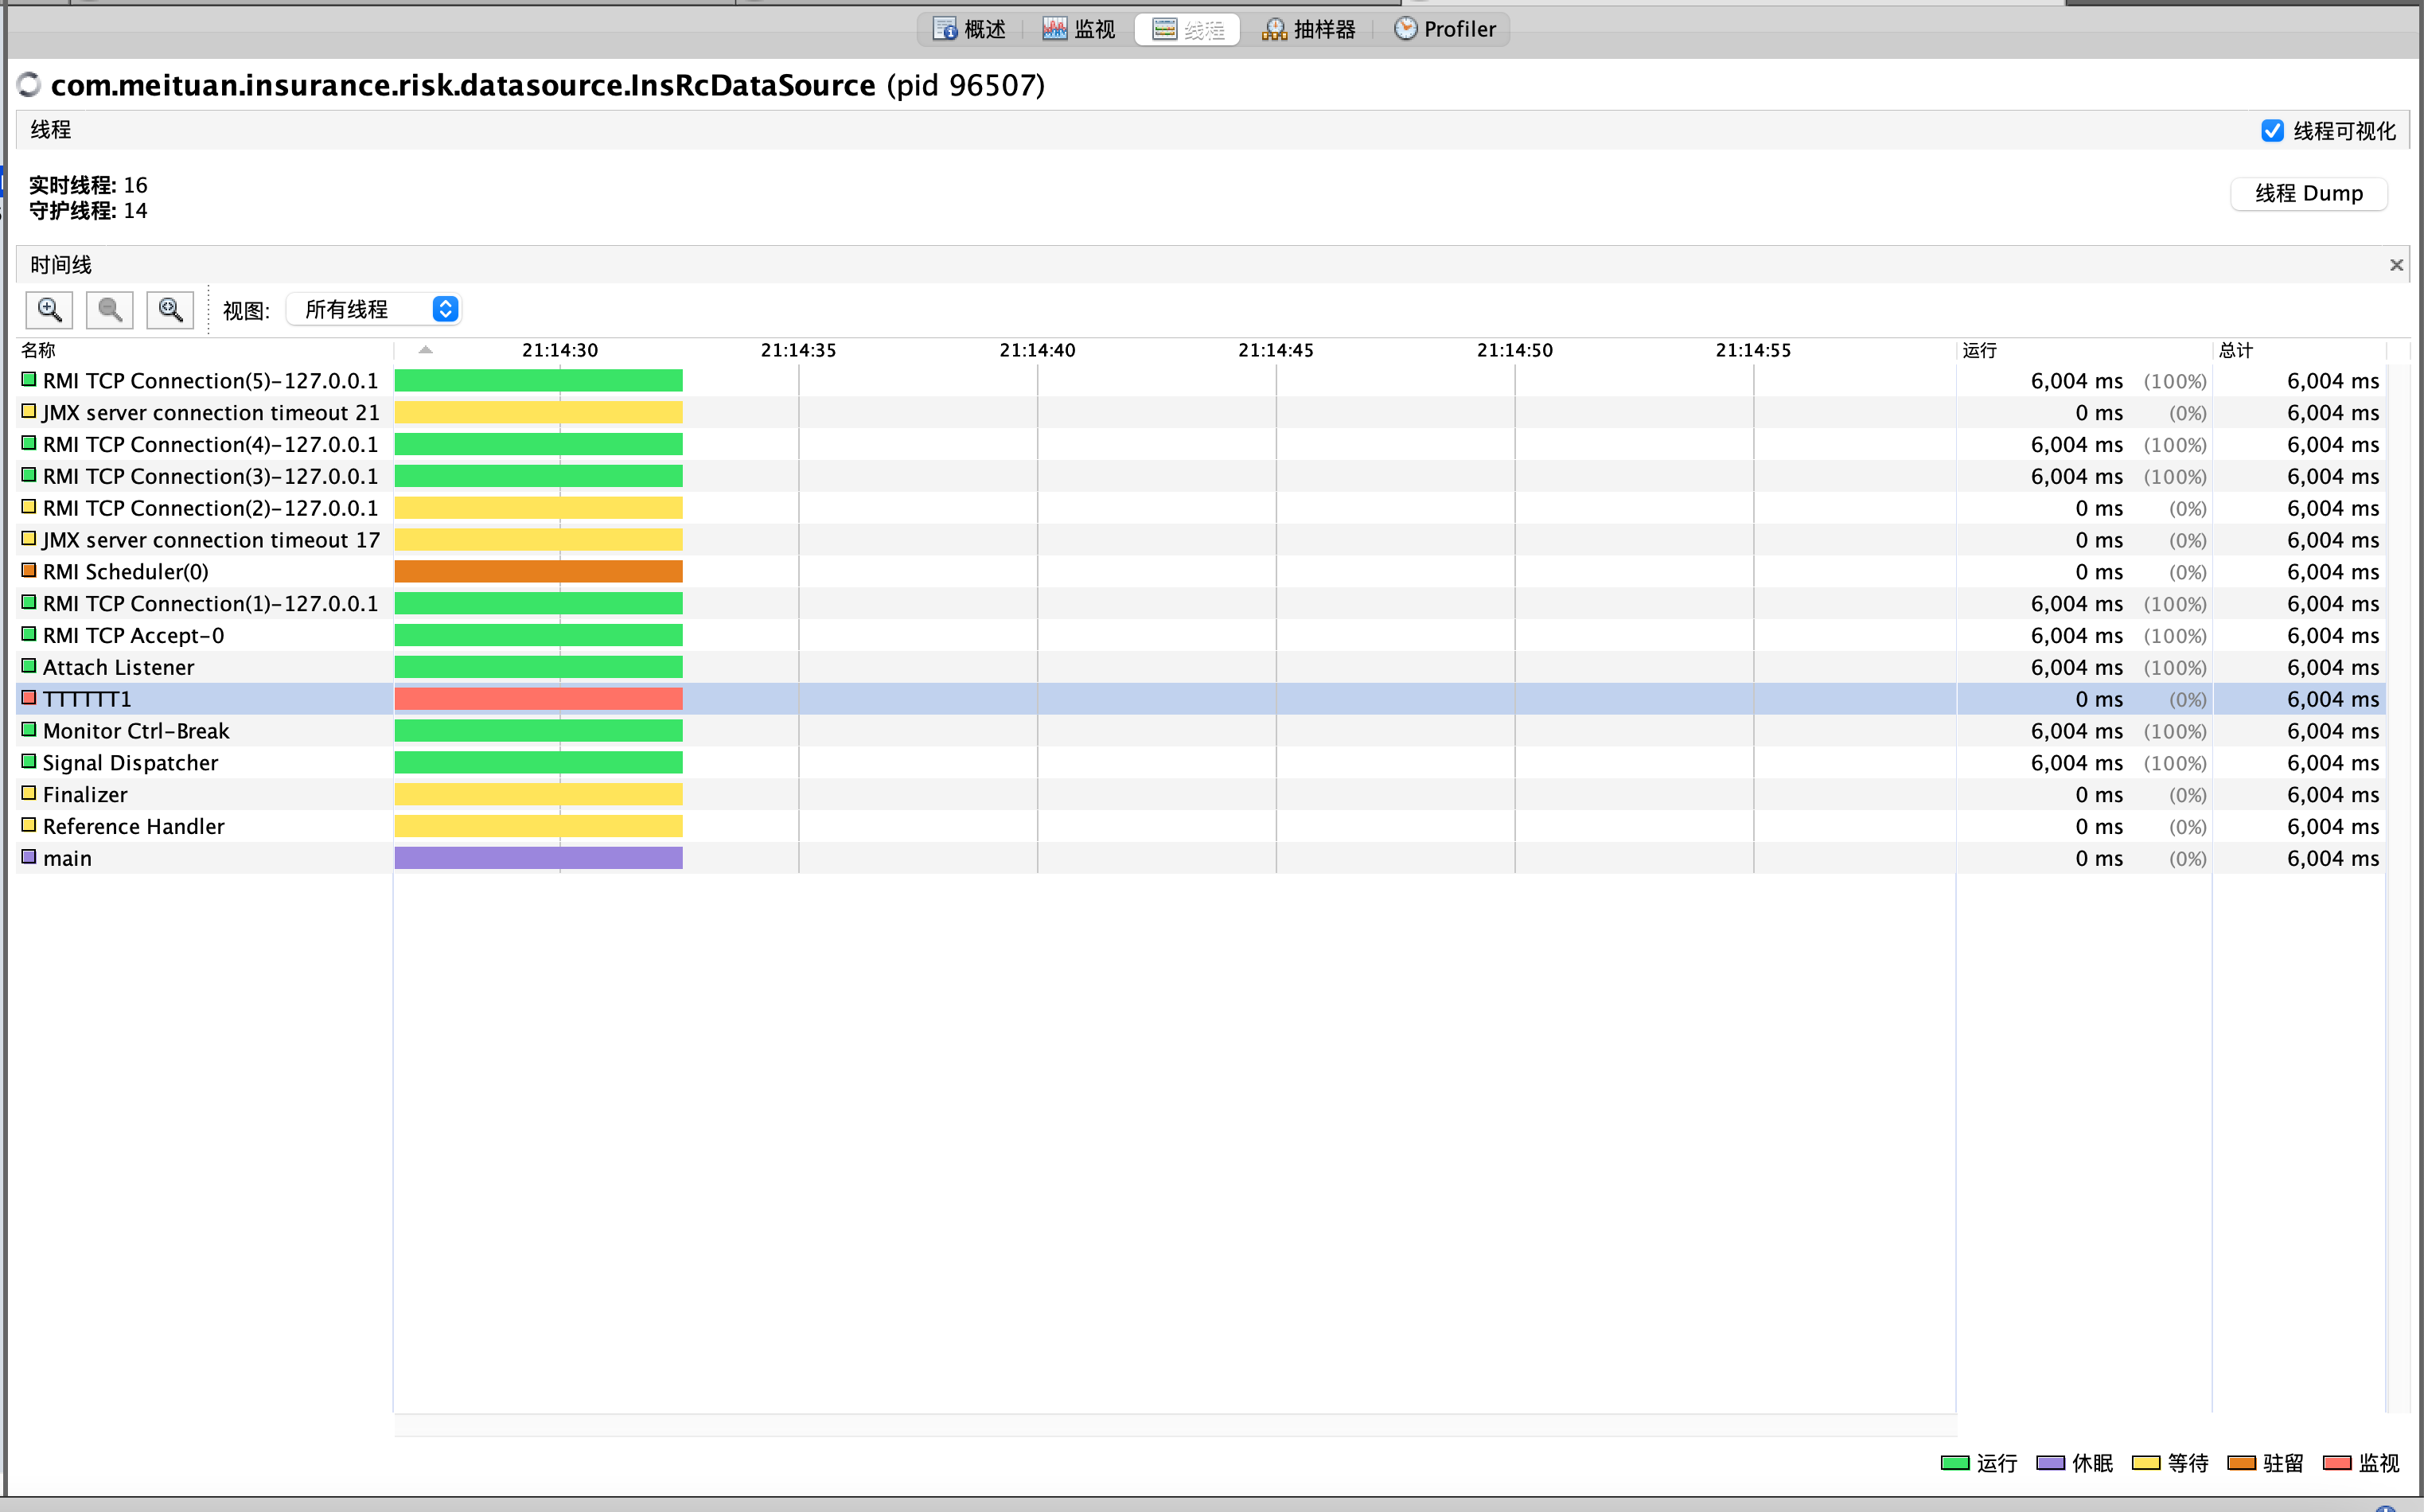
Task: Open the 视图 所有线程 dropdown
Action: 372,310
